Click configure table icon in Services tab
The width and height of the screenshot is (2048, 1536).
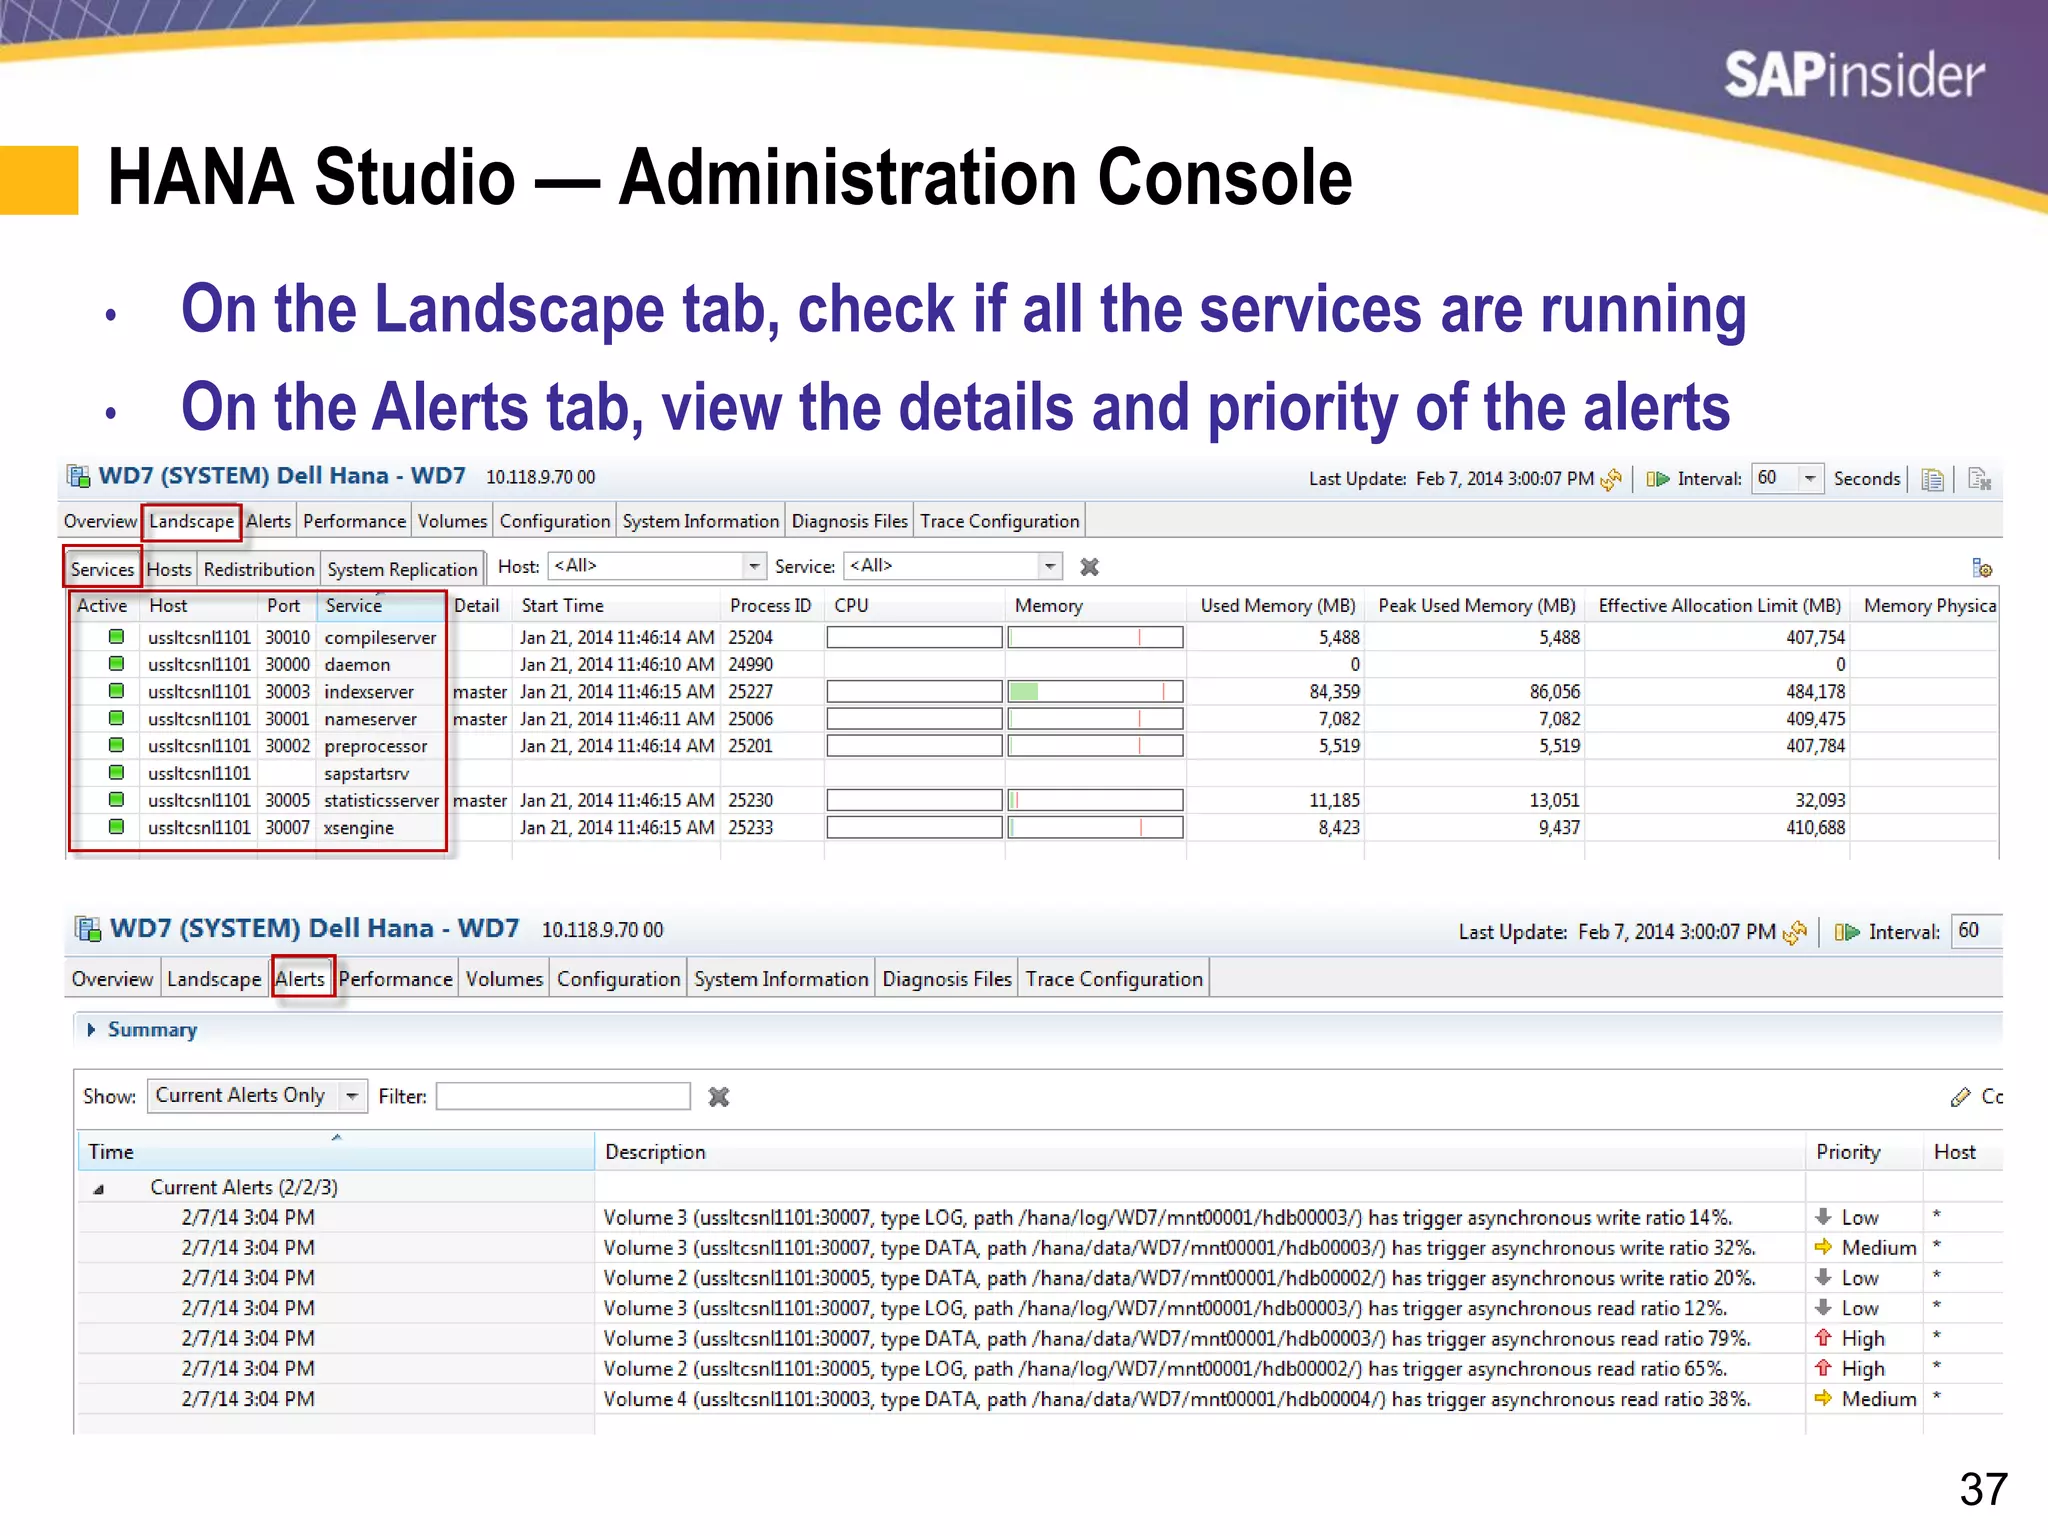tap(1981, 568)
